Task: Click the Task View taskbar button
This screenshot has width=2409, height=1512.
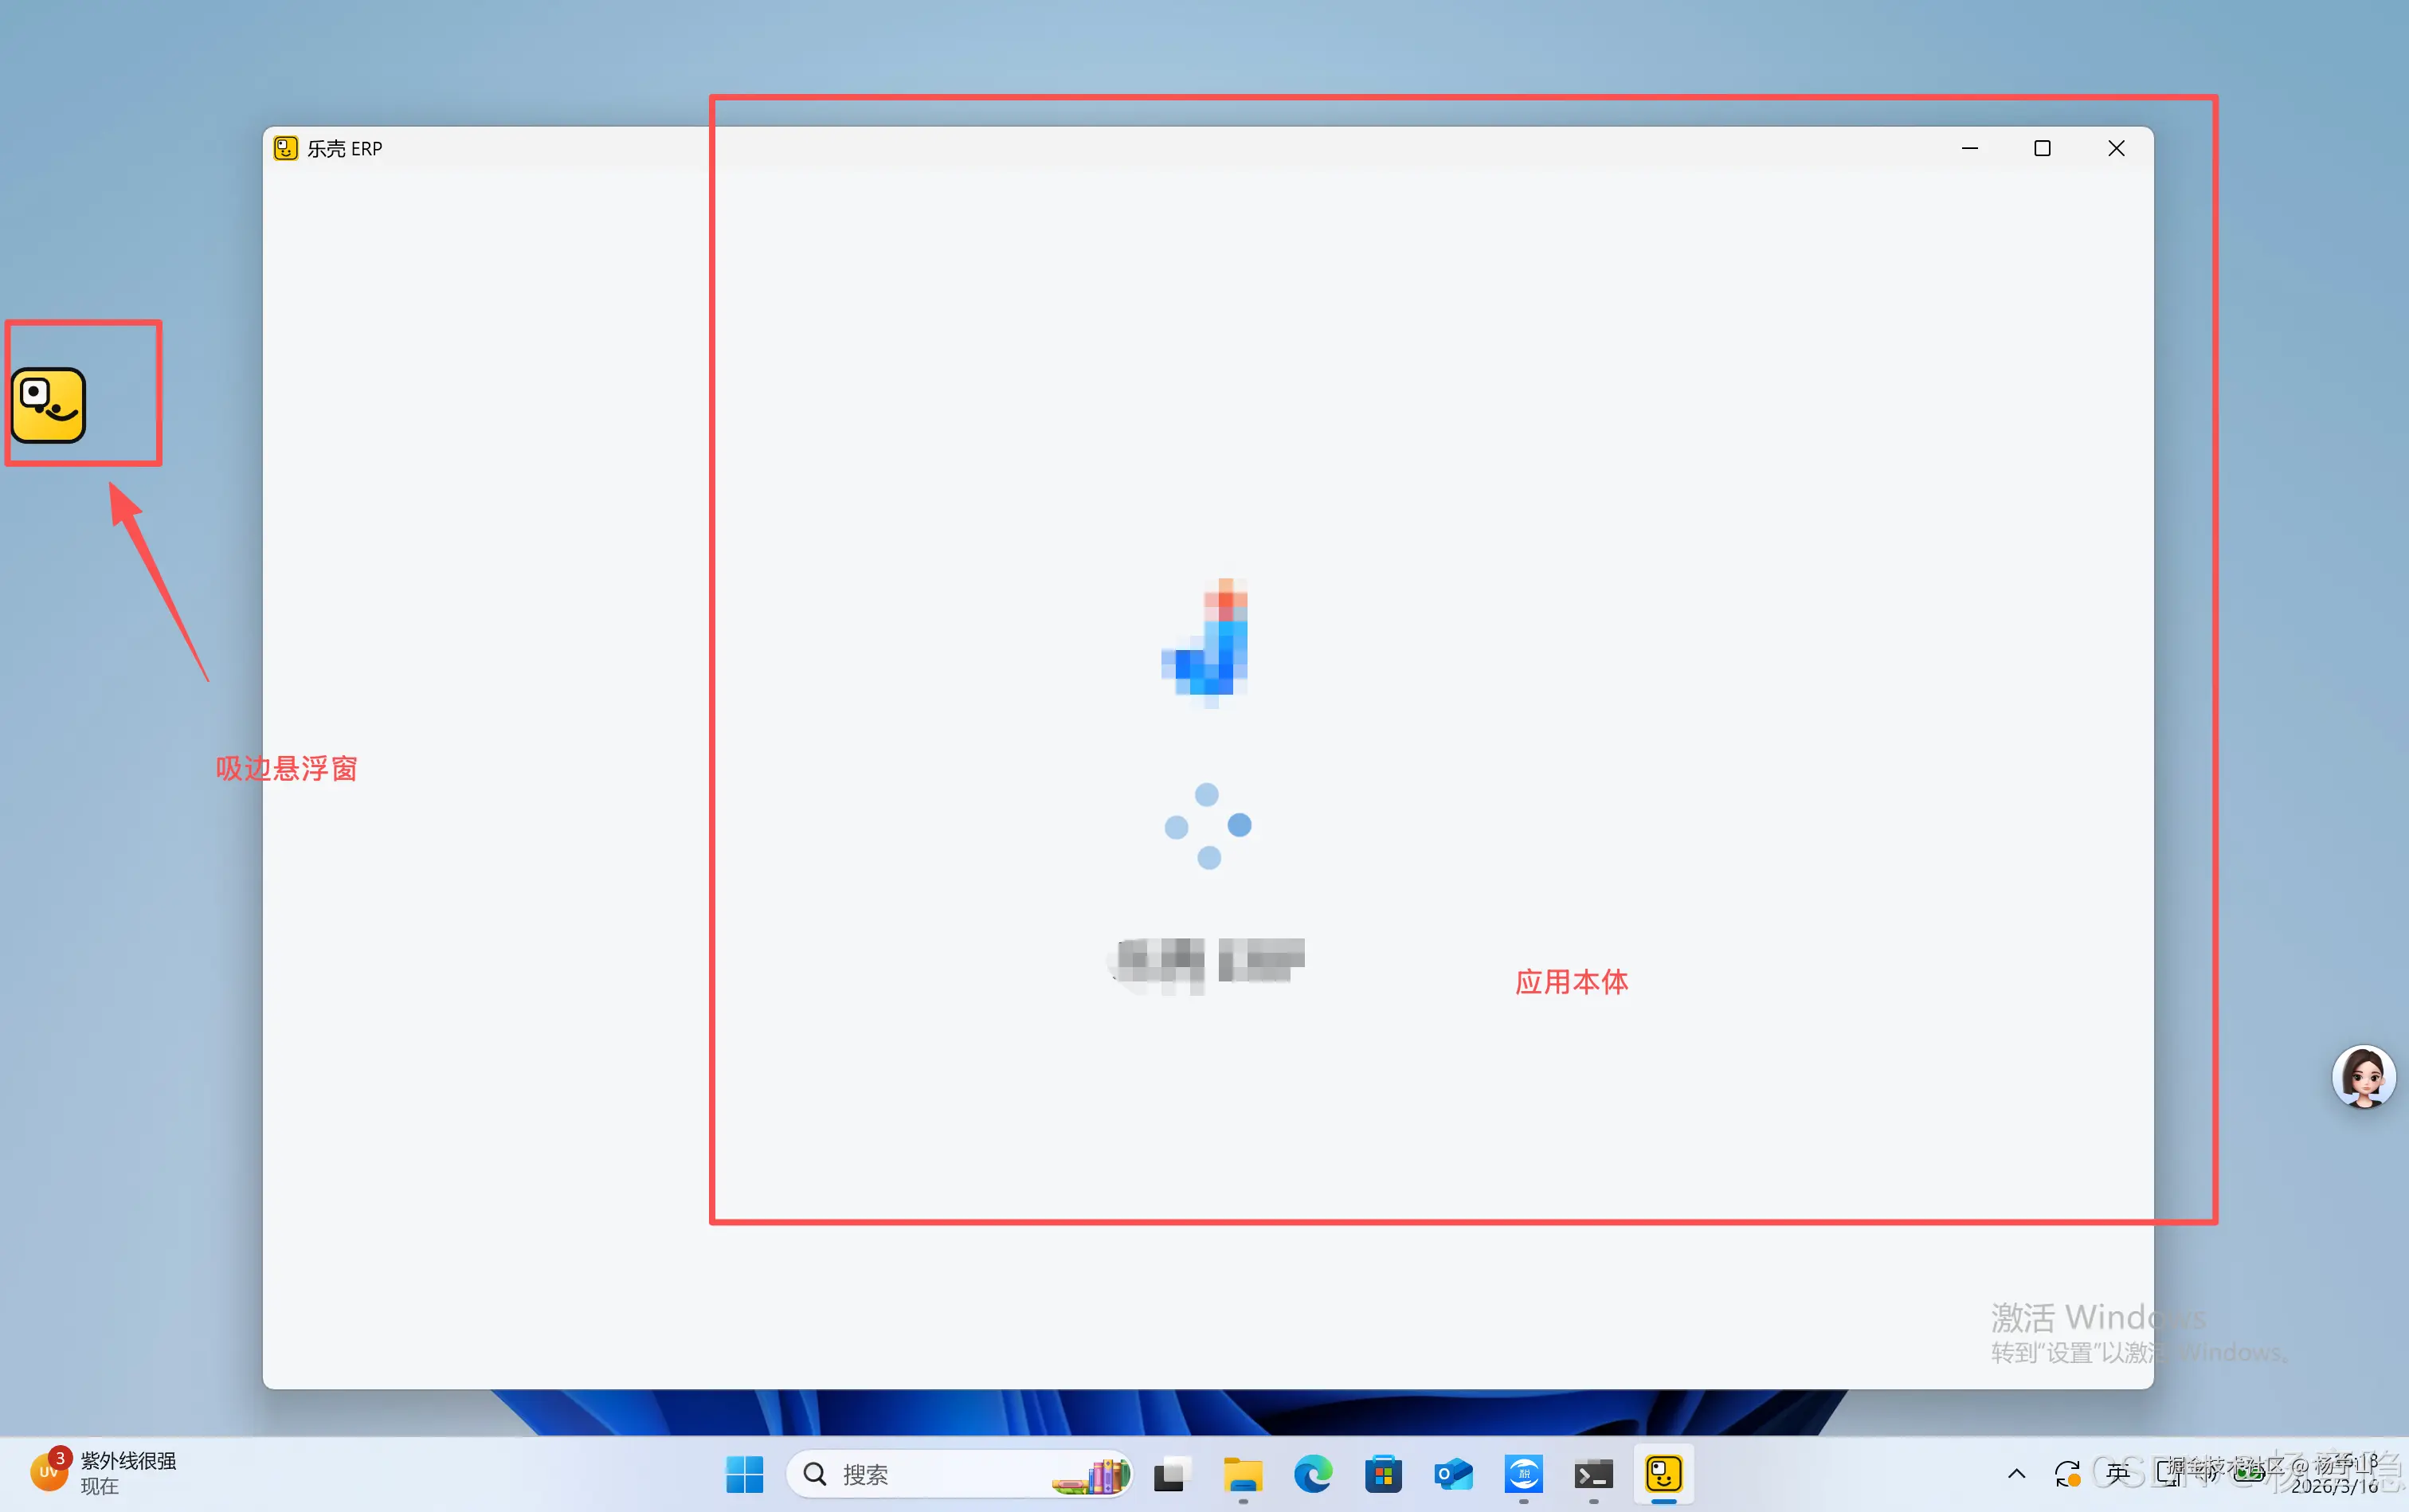Action: pyautogui.click(x=1172, y=1474)
